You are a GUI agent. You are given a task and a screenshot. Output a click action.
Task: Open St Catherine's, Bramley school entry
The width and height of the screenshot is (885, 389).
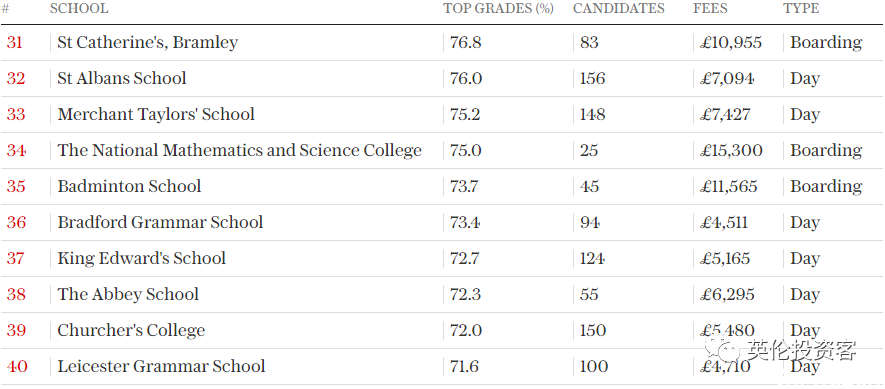(148, 43)
